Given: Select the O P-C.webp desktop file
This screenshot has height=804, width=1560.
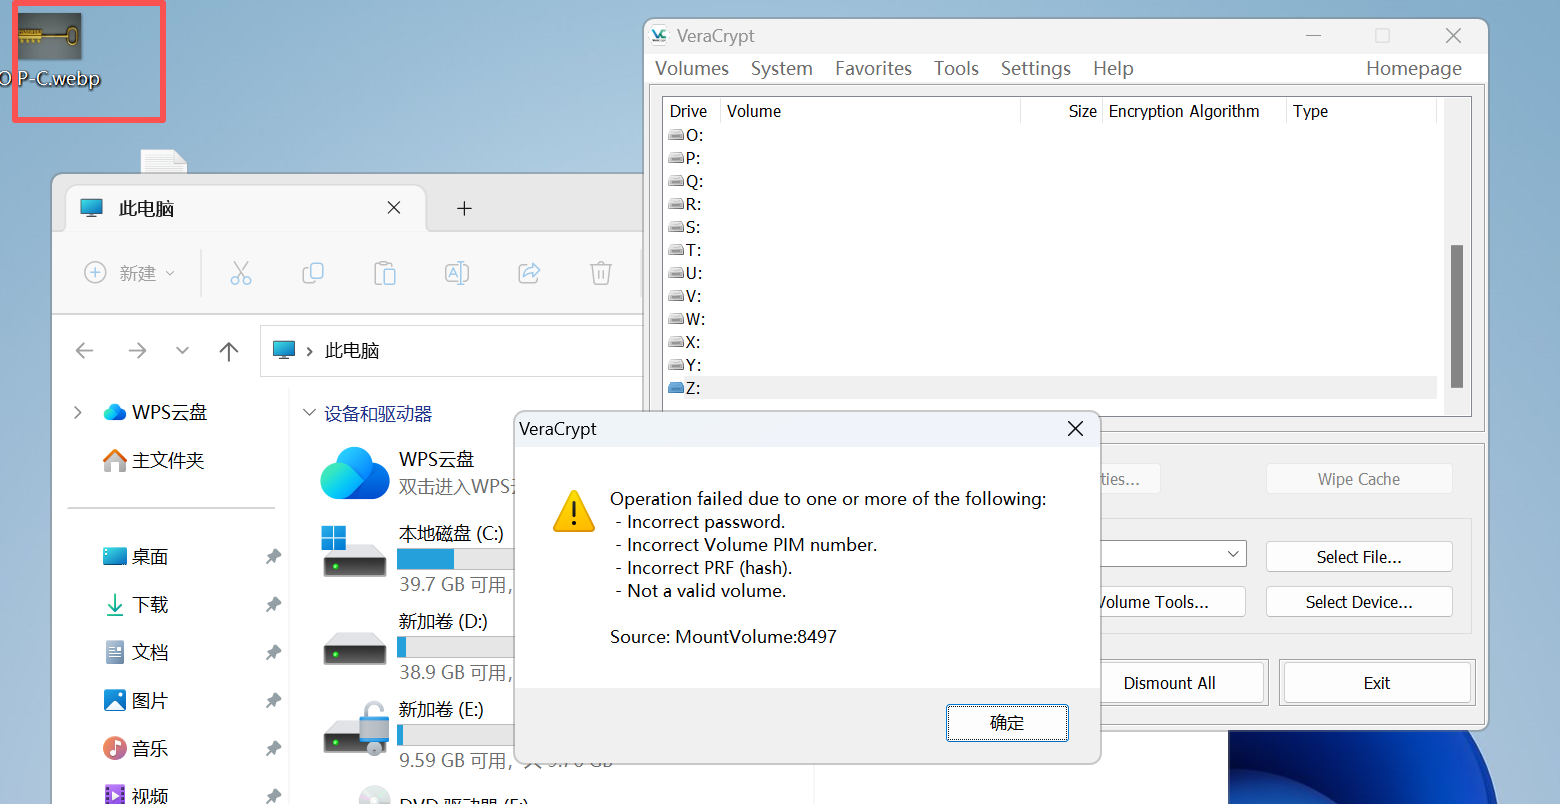Looking at the screenshot, I should click(50, 52).
